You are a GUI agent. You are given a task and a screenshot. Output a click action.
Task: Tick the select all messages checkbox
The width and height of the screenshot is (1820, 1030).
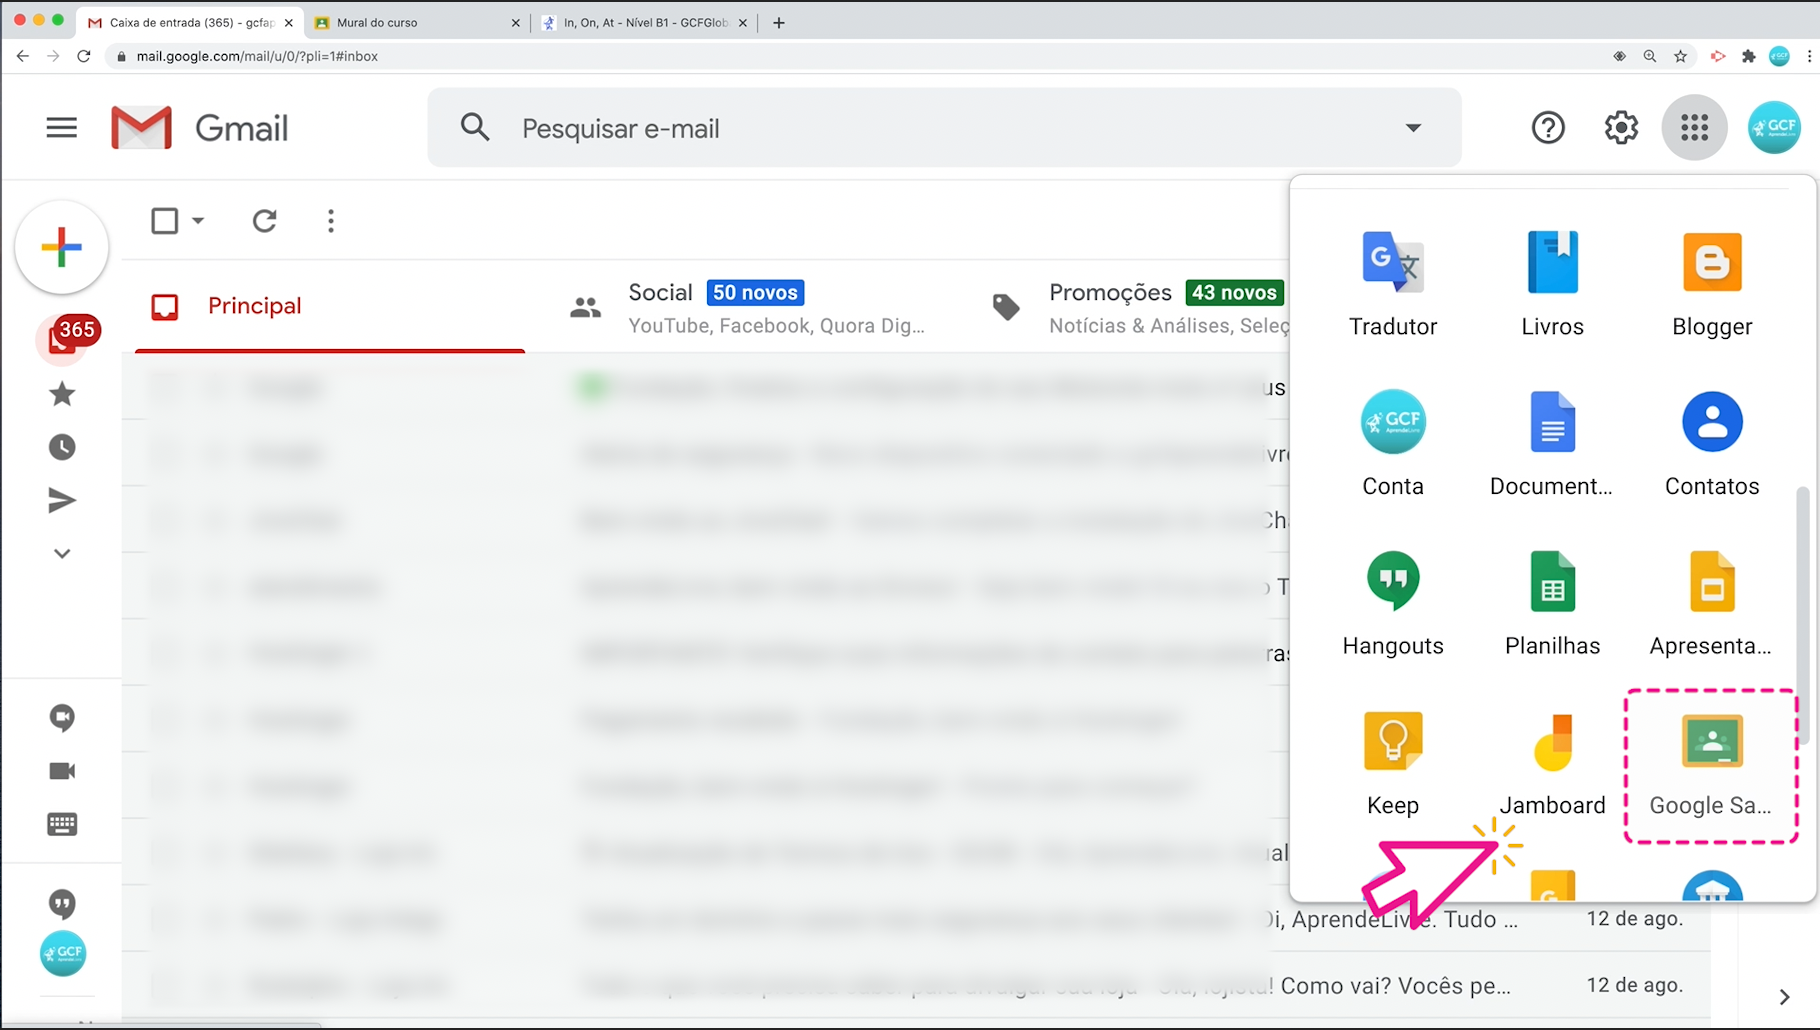click(165, 221)
